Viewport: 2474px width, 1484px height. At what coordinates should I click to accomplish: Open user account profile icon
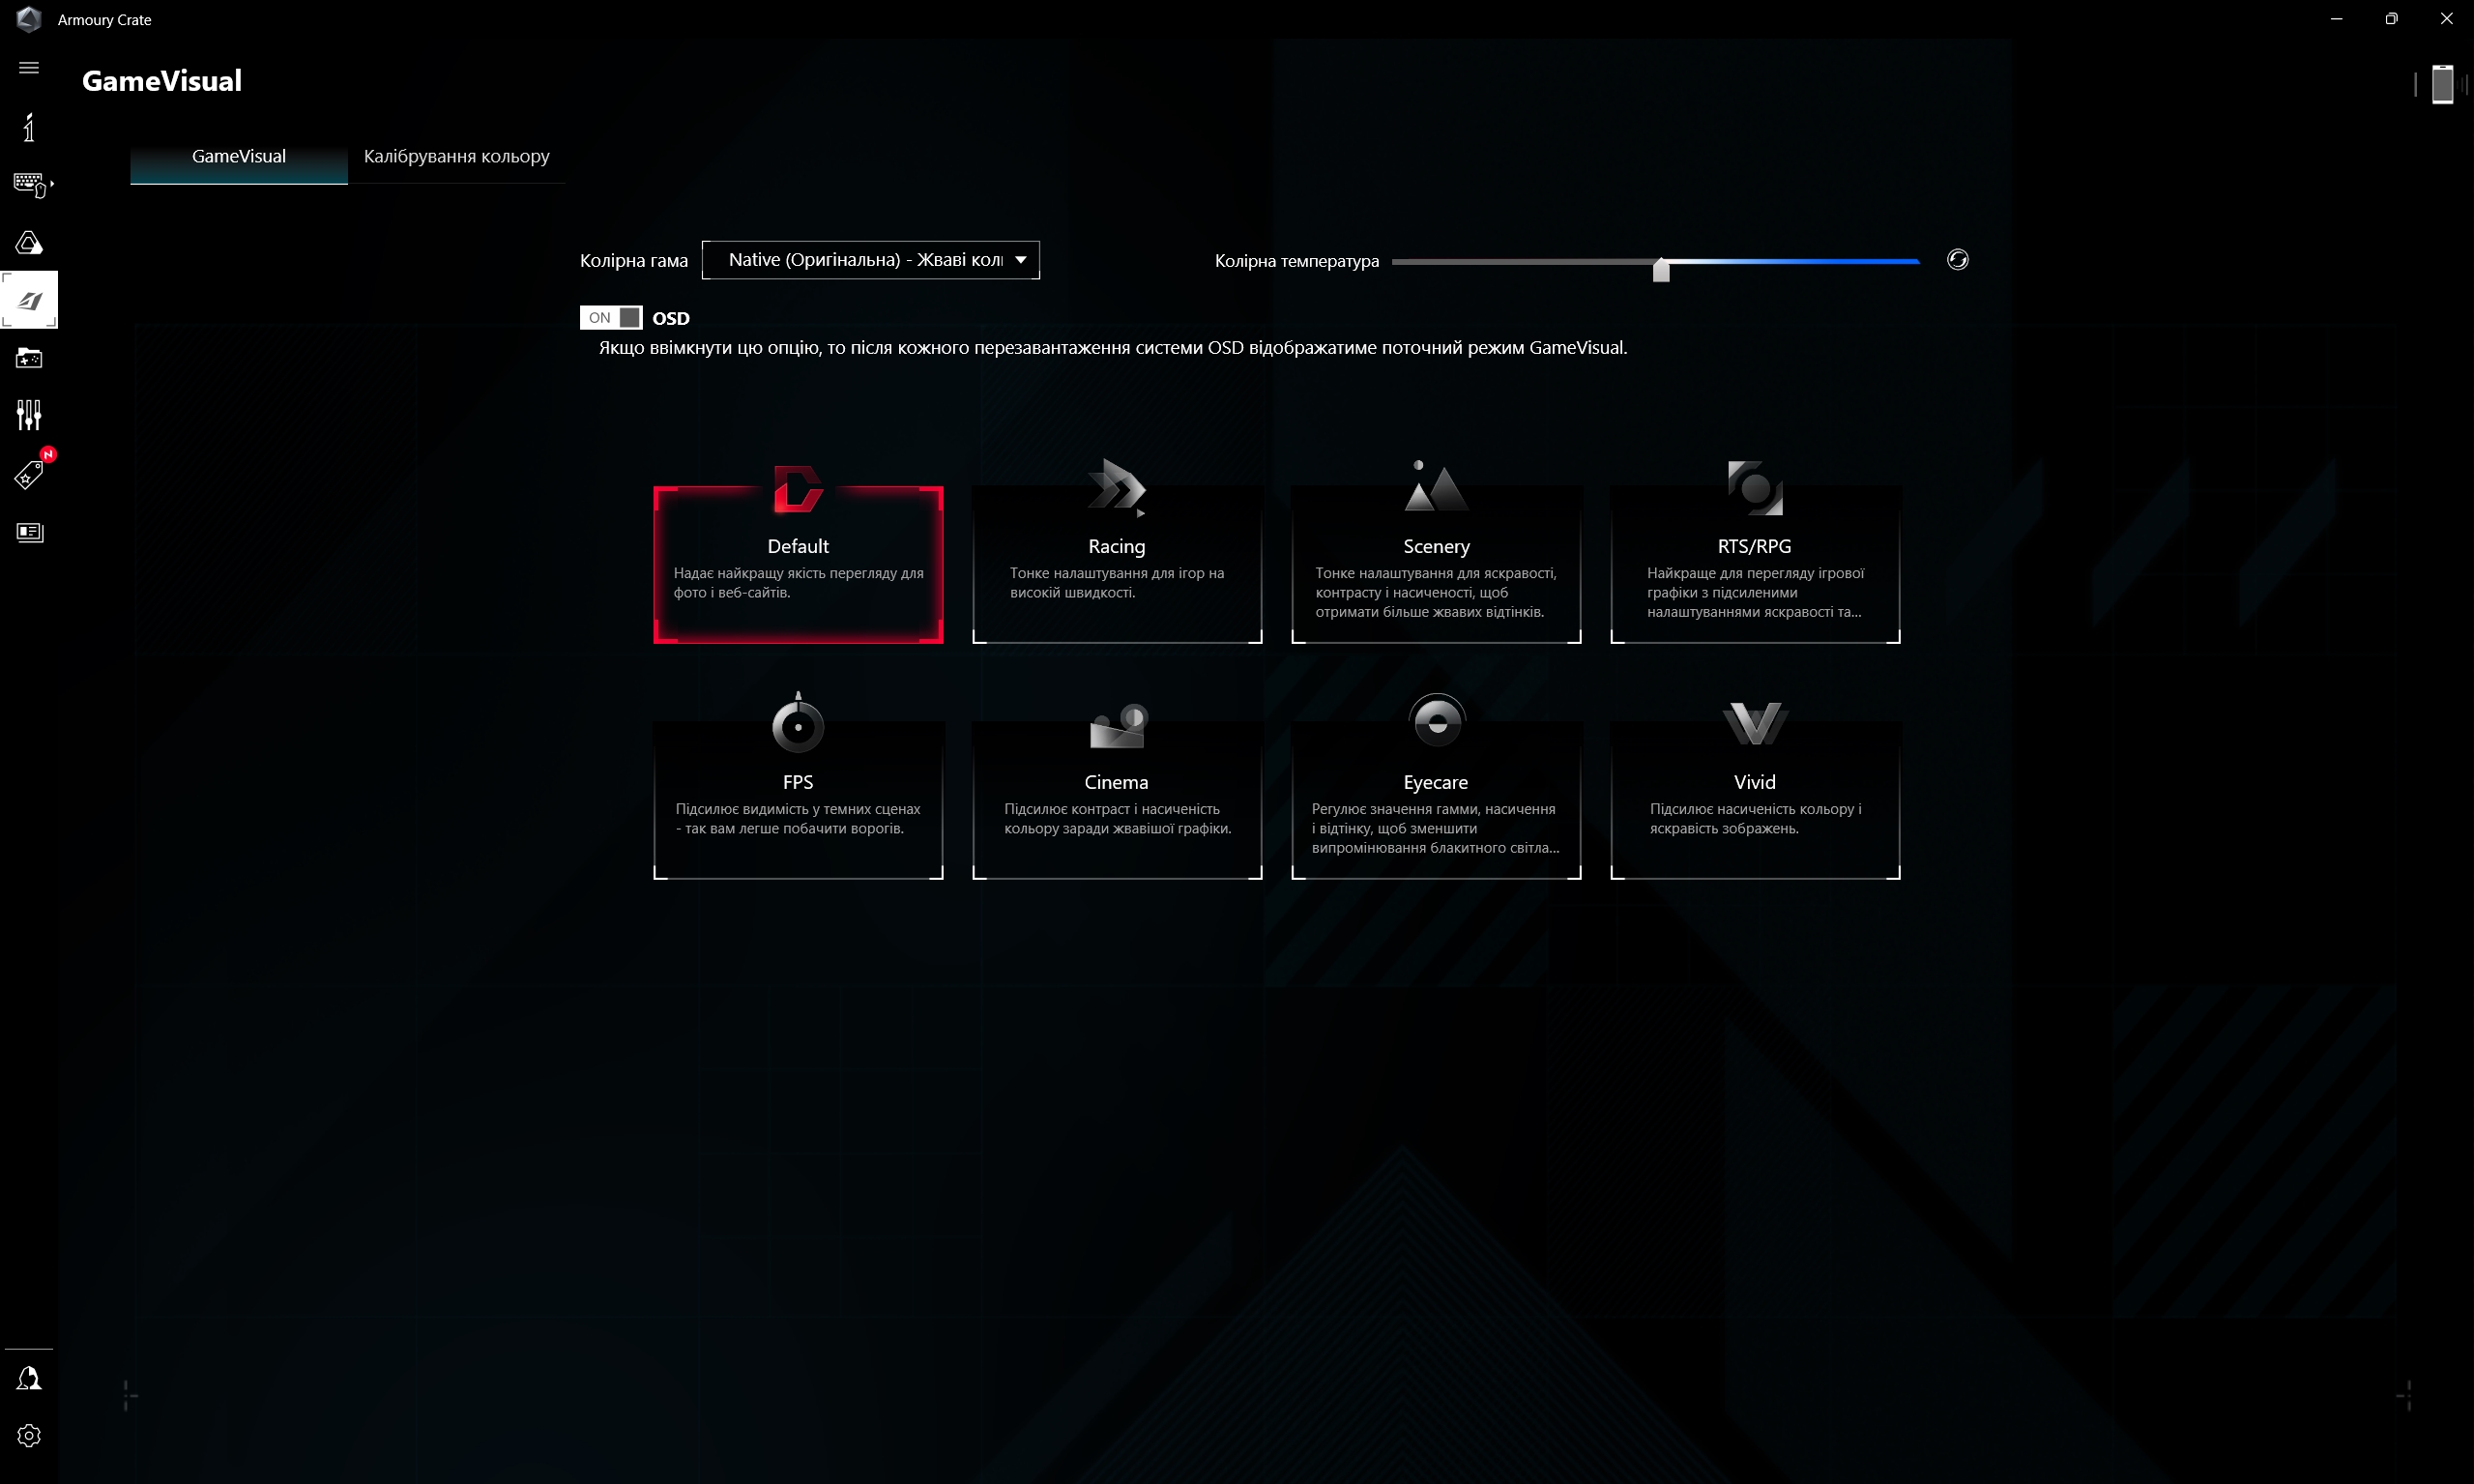click(x=29, y=1379)
